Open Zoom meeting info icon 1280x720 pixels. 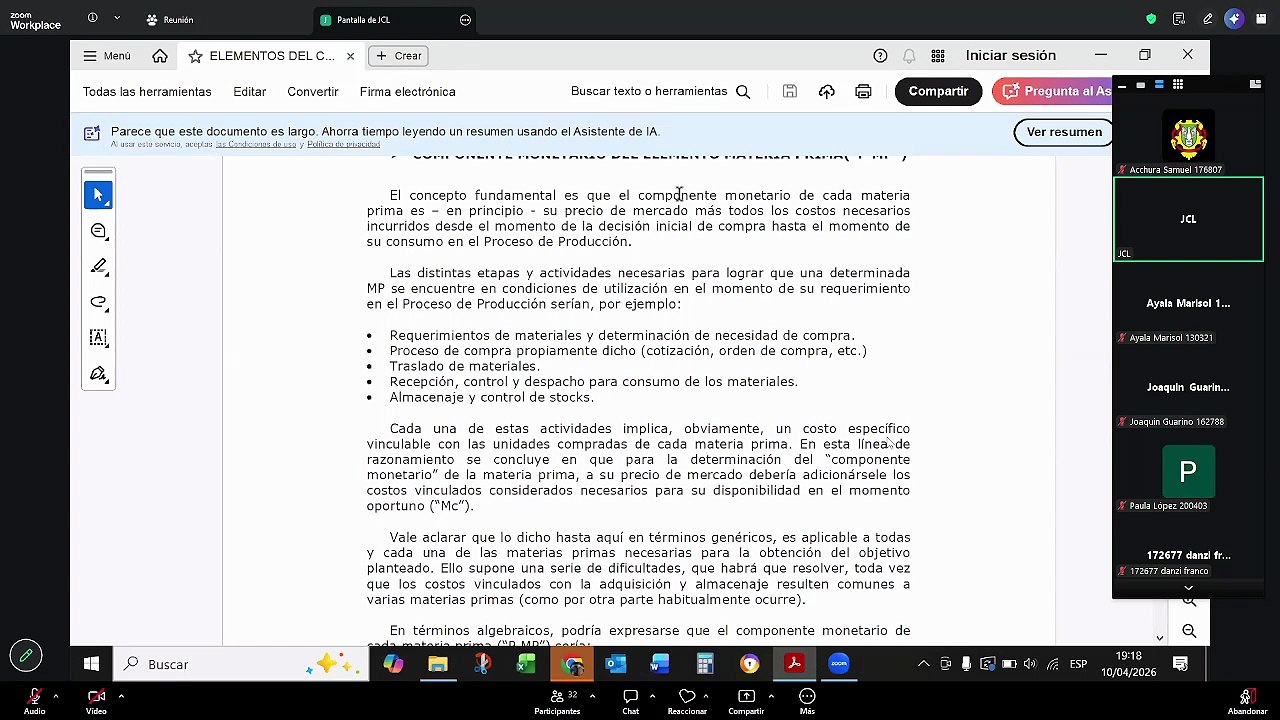click(92, 18)
